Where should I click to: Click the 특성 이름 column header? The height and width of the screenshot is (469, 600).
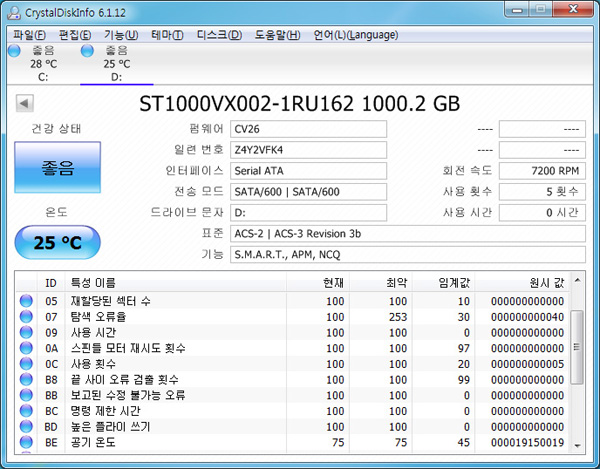pyautogui.click(x=176, y=283)
